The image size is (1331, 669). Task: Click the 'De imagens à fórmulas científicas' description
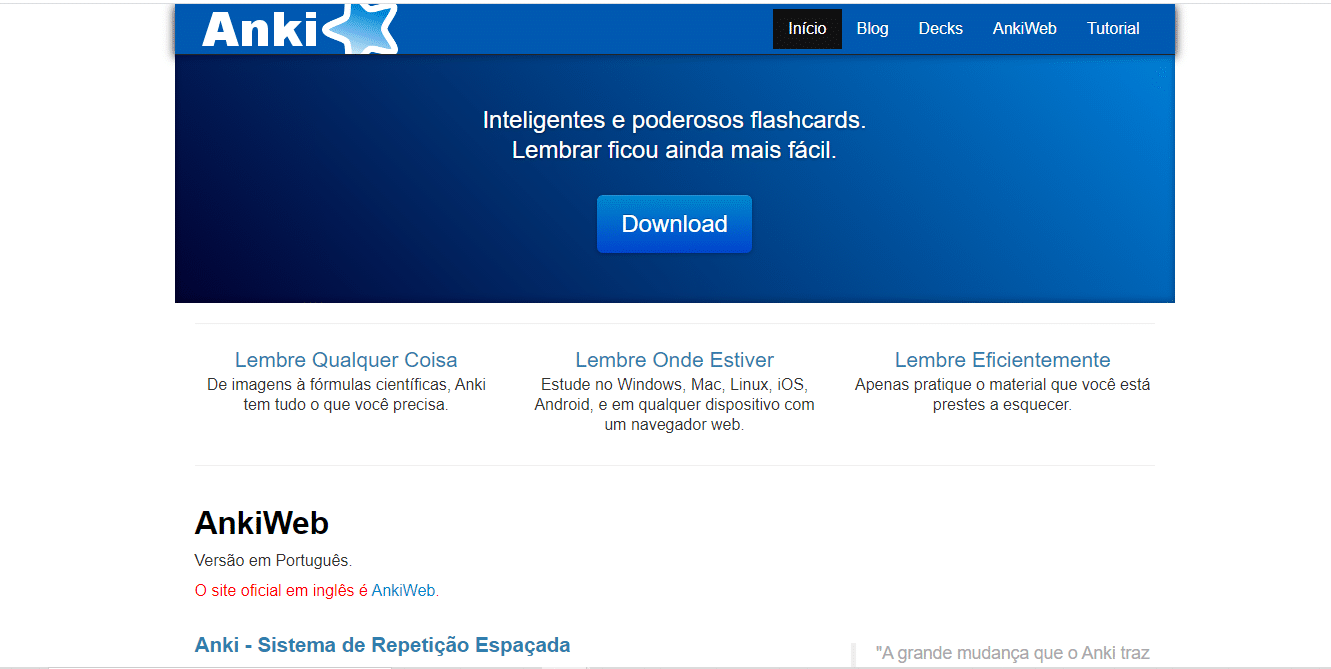pos(346,395)
